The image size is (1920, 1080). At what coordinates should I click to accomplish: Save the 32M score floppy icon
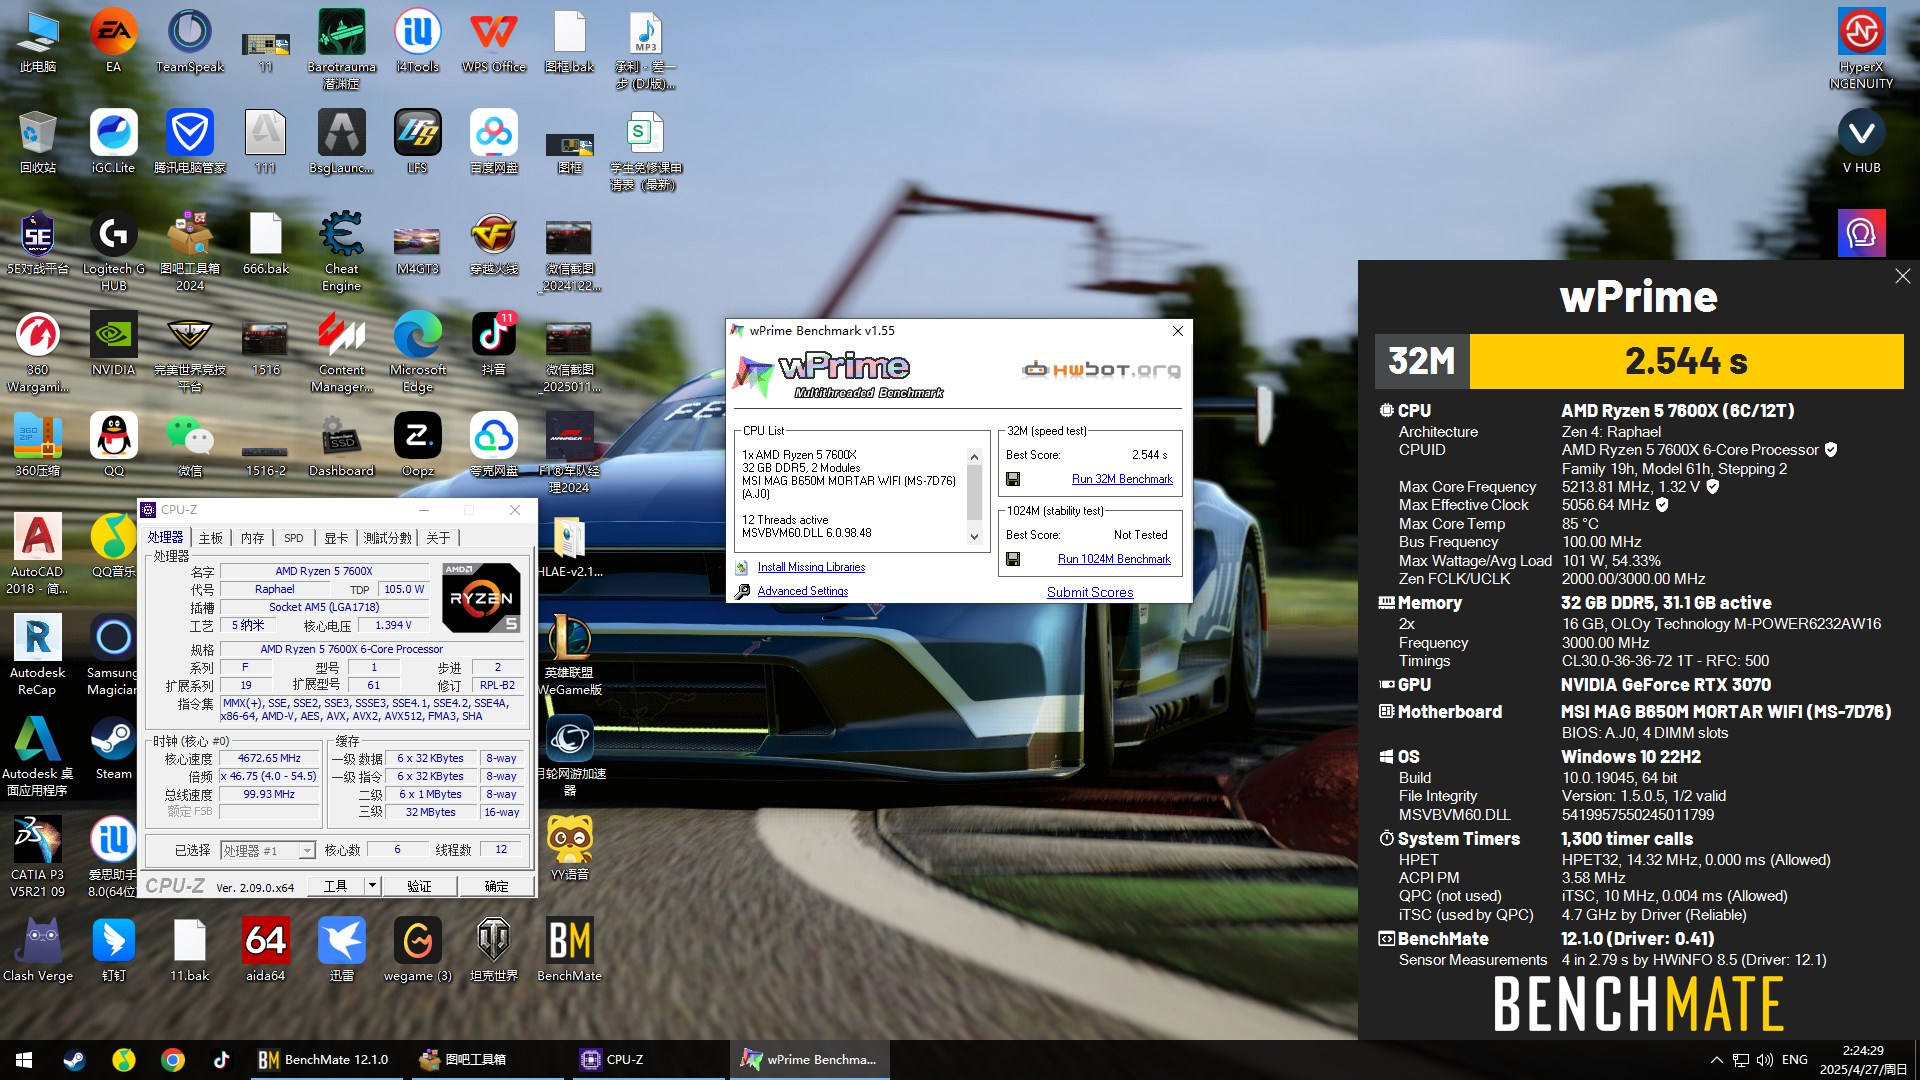[1013, 479]
